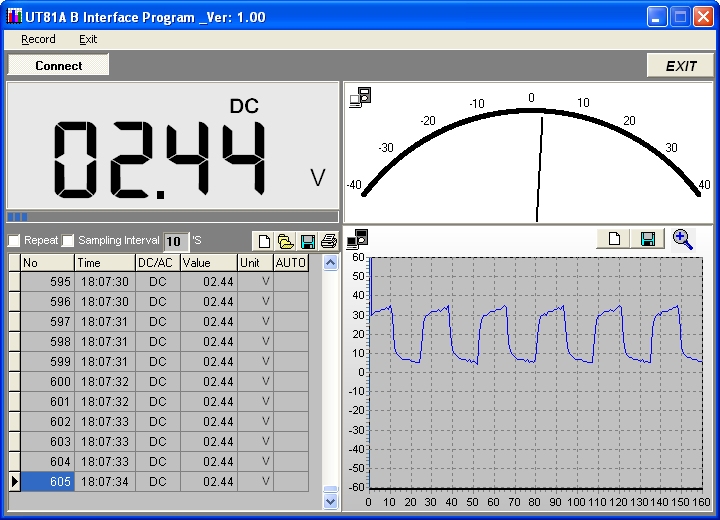Save the graph using its floppy disk icon
This screenshot has width=720, height=520.
pos(647,238)
